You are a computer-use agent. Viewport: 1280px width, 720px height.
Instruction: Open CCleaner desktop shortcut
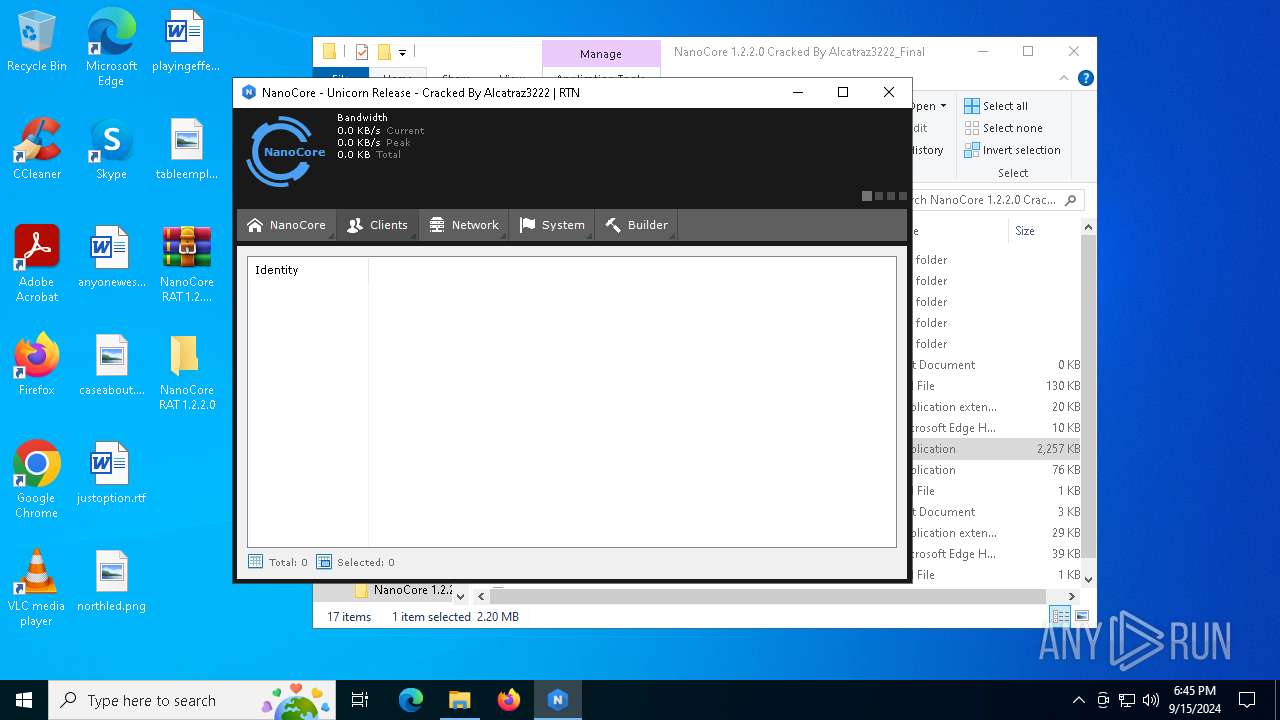click(x=37, y=150)
